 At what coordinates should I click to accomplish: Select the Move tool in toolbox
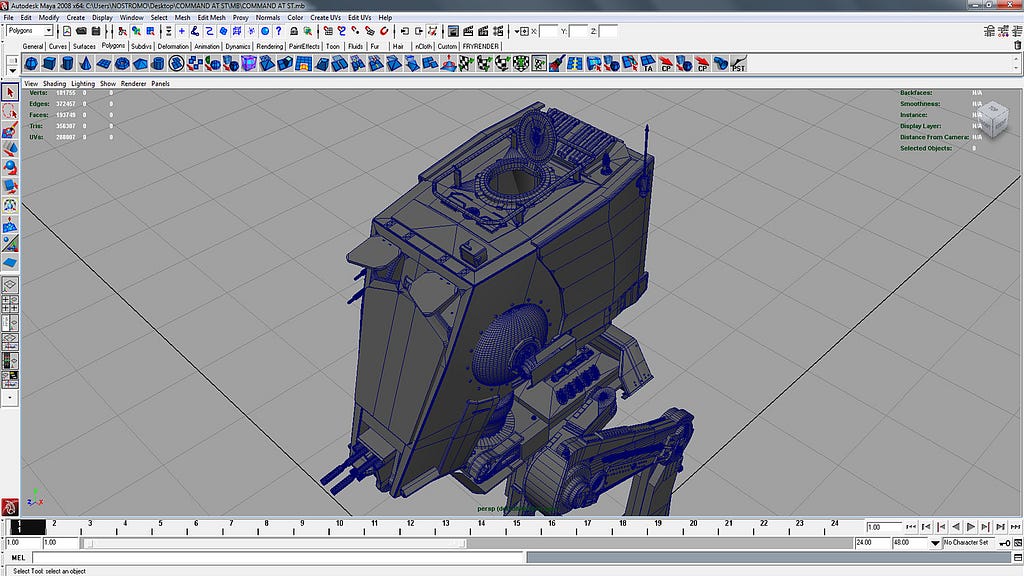tap(10, 149)
